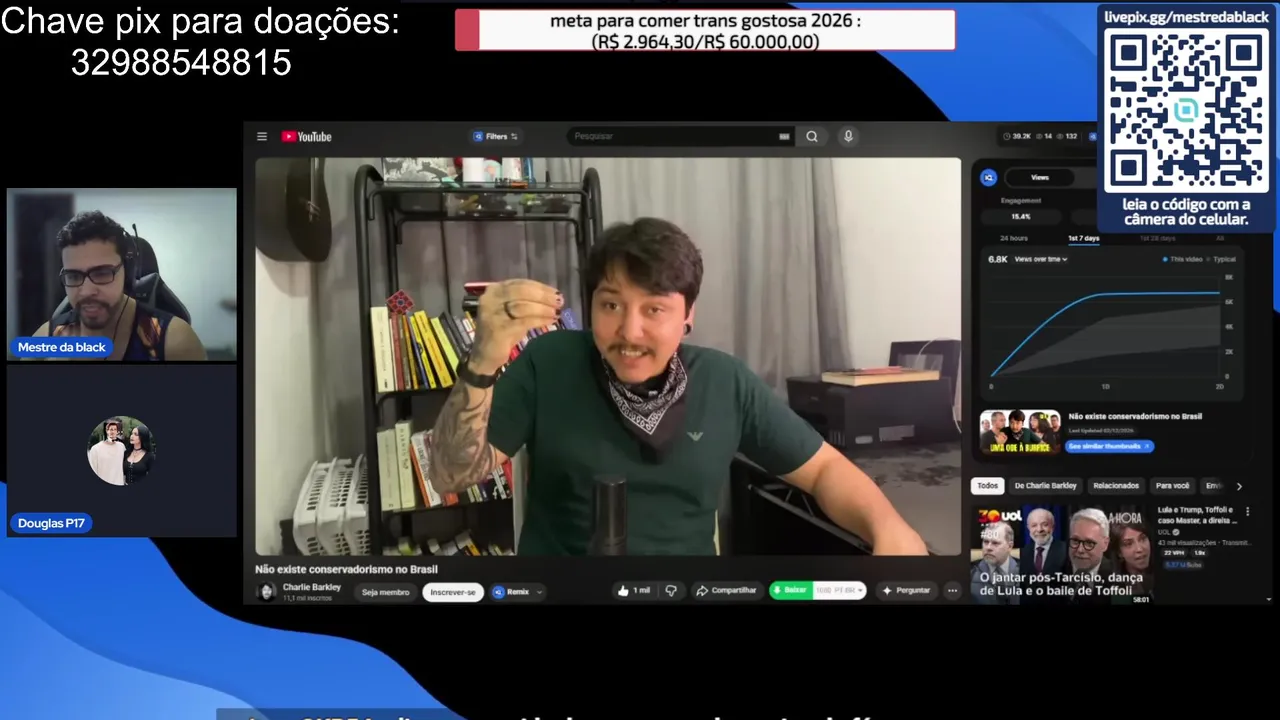
Task: Open the video player of Charlie Barkley
Action: (608, 356)
